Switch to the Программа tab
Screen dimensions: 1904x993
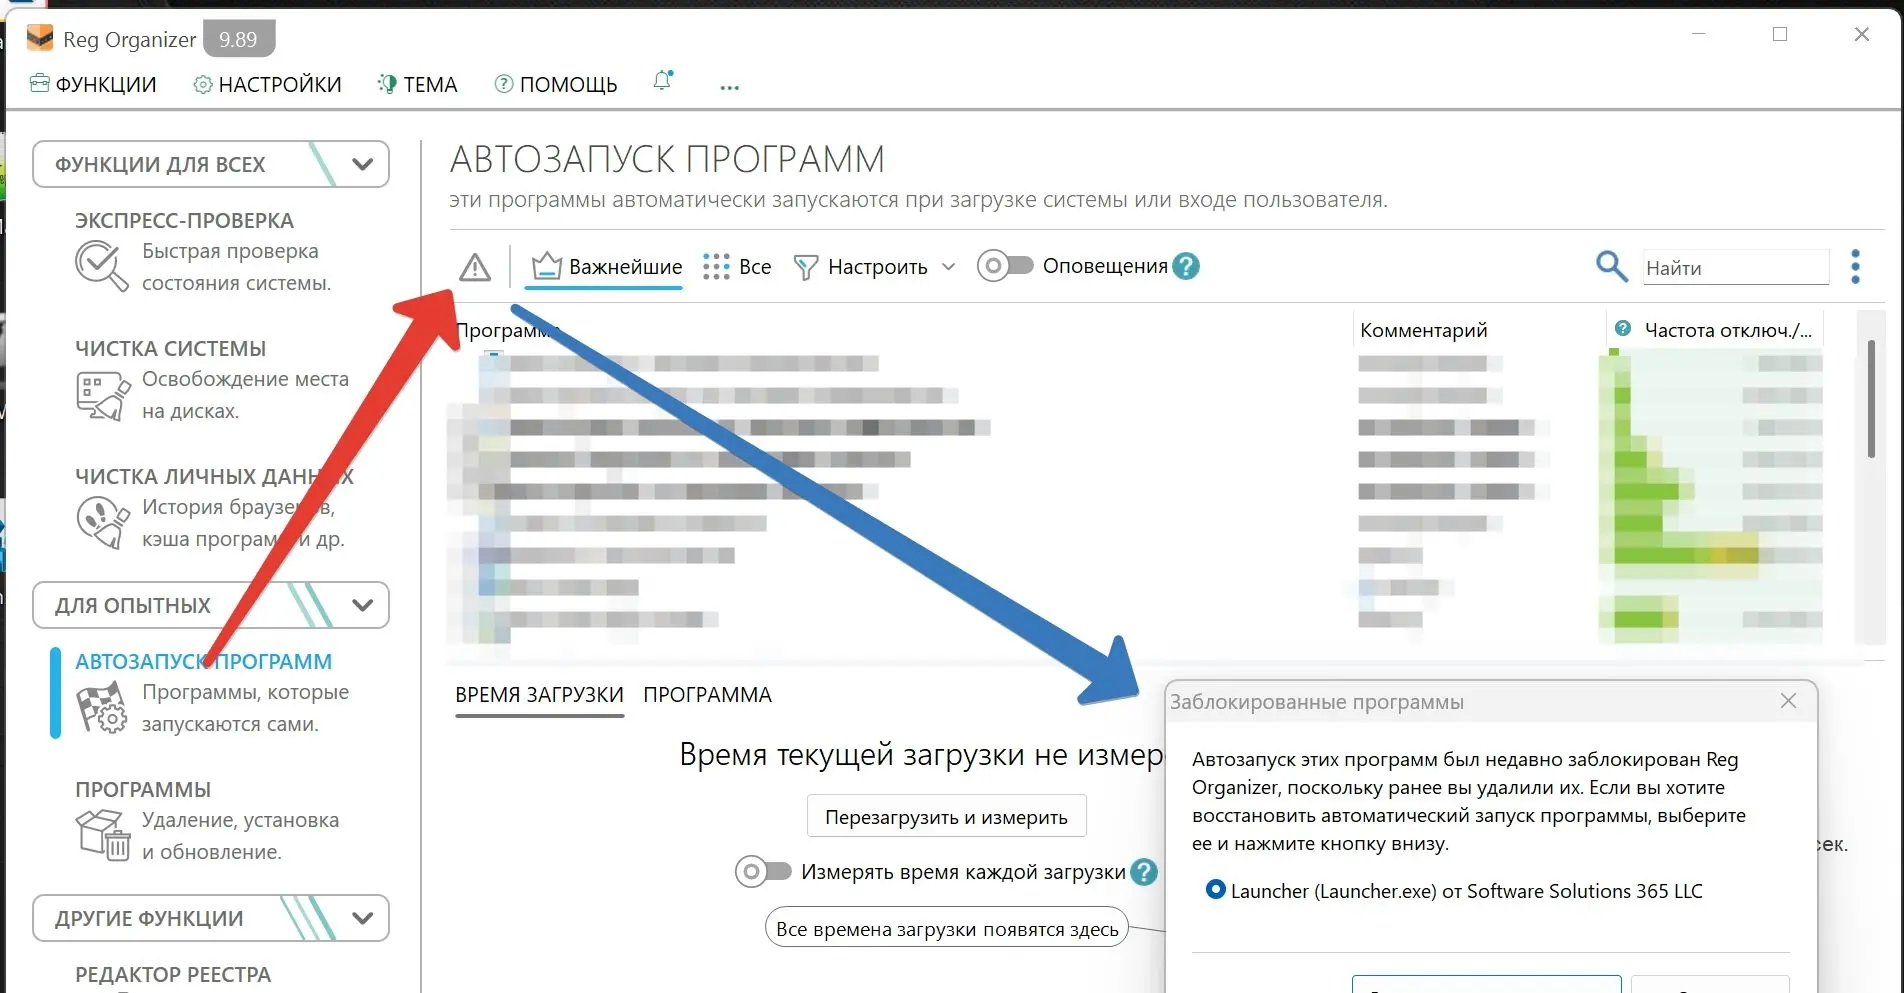point(707,695)
